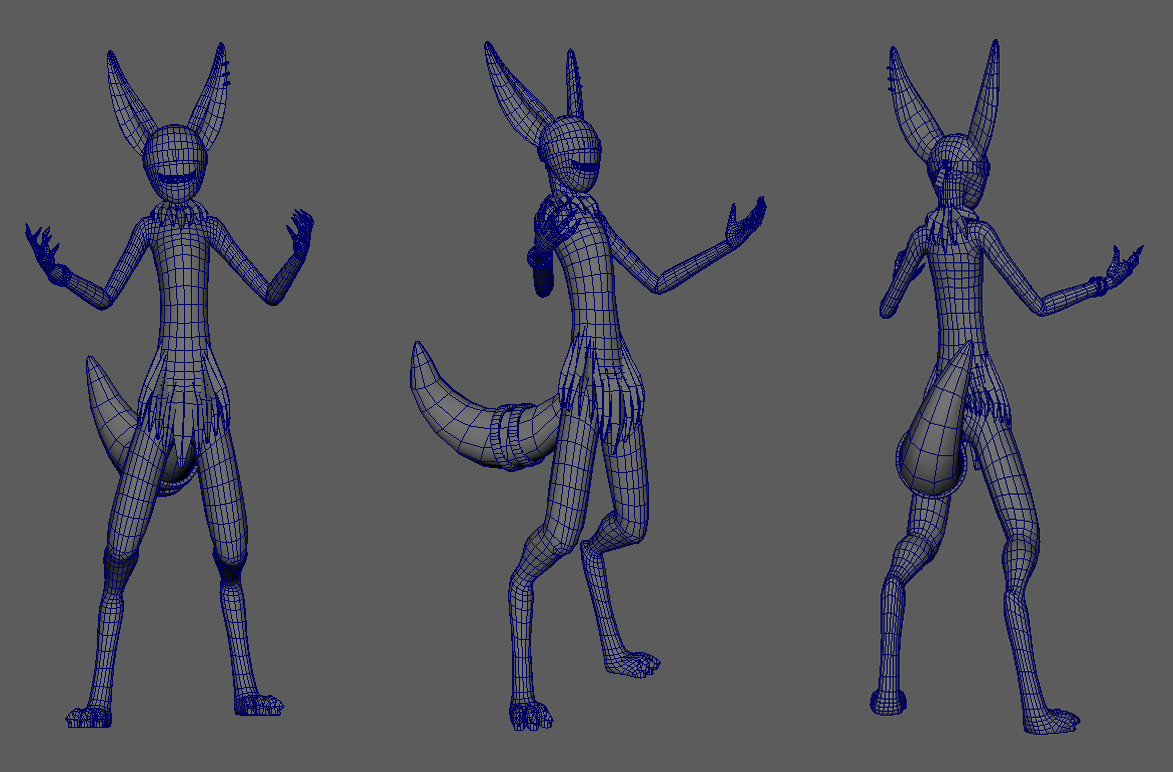Click the front-view character's paw at bottom left
The width and height of the screenshot is (1173, 772).
[x=90, y=716]
